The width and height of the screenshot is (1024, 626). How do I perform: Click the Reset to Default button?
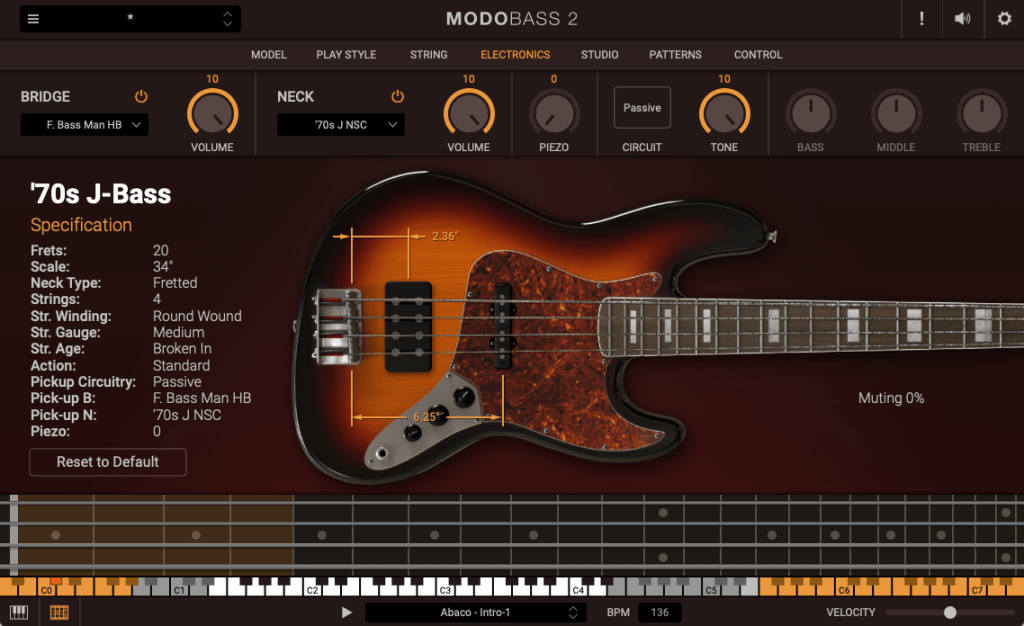click(108, 462)
